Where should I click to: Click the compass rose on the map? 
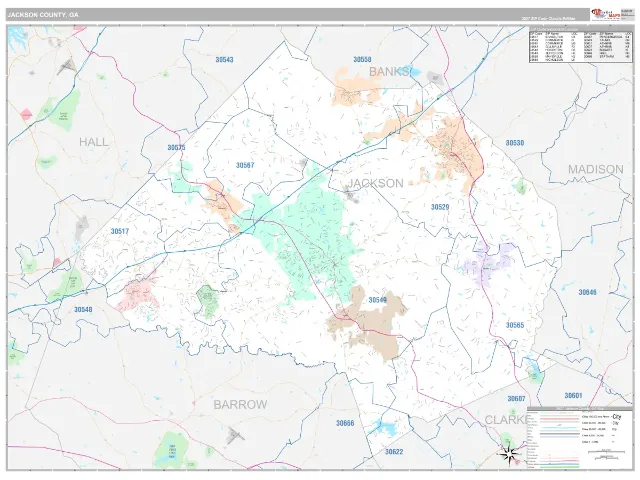[510, 453]
